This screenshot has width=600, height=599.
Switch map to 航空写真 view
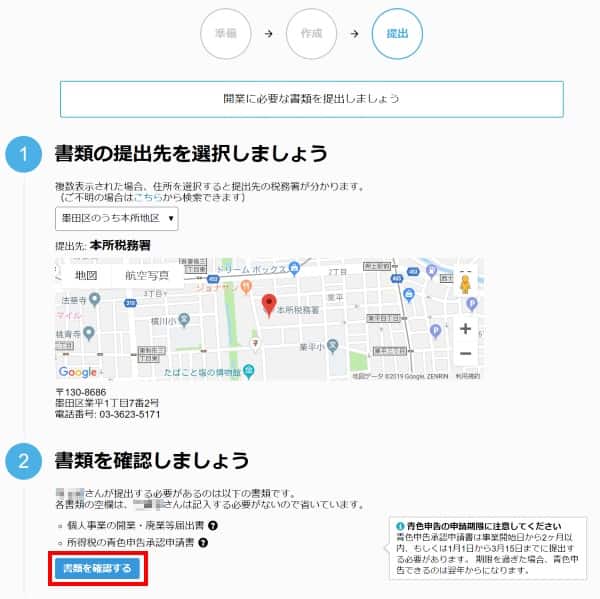(147, 275)
